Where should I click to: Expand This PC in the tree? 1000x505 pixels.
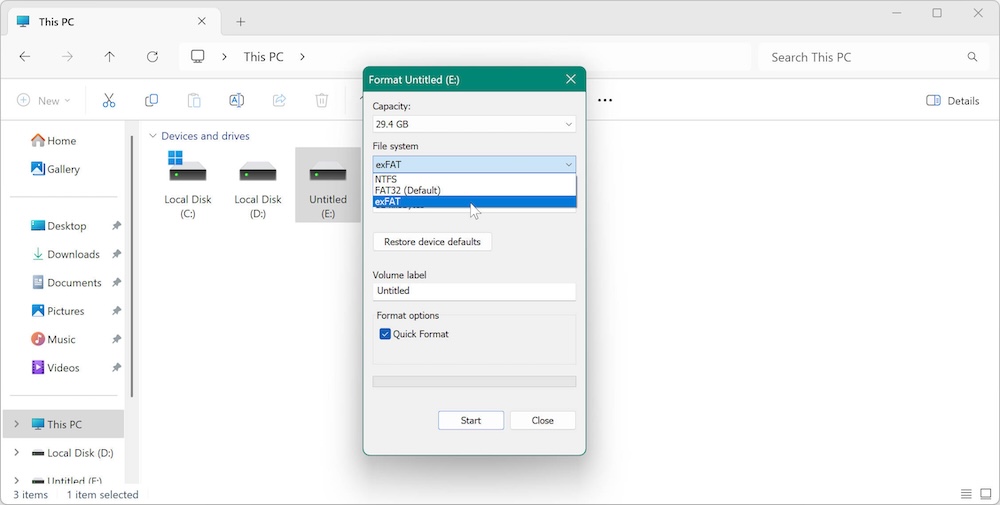tap(17, 424)
